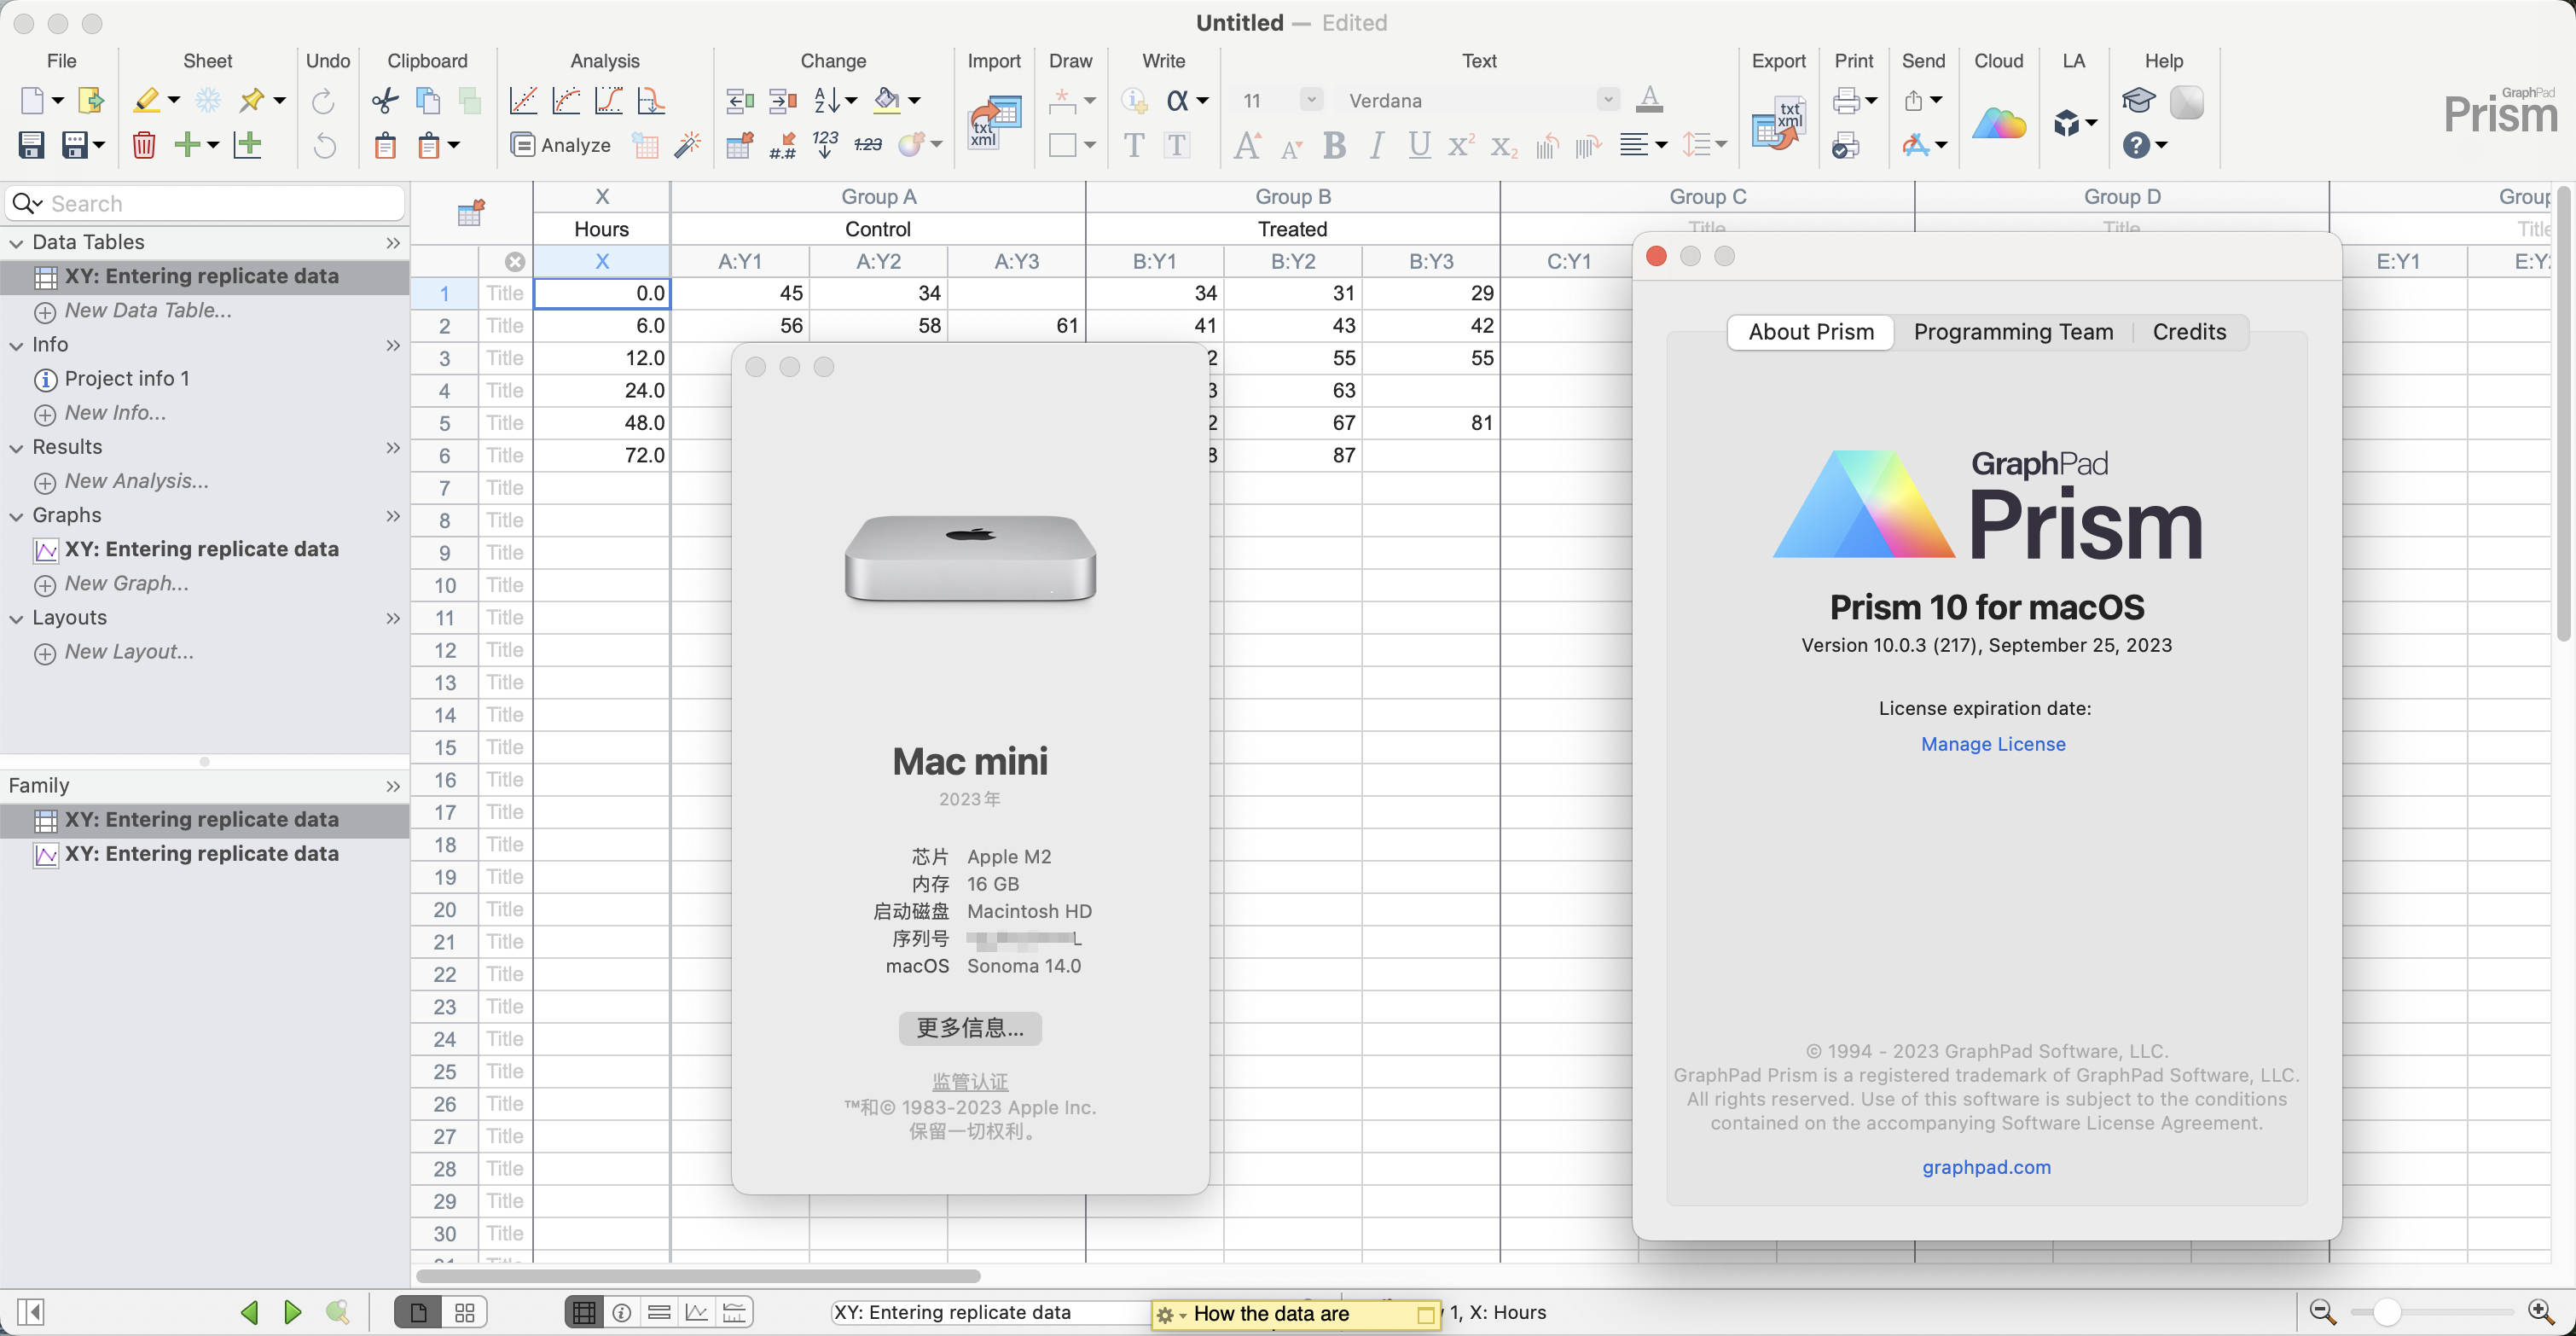The width and height of the screenshot is (2576, 1336).
Task: Click the 更多信息... button
Action: (970, 1028)
